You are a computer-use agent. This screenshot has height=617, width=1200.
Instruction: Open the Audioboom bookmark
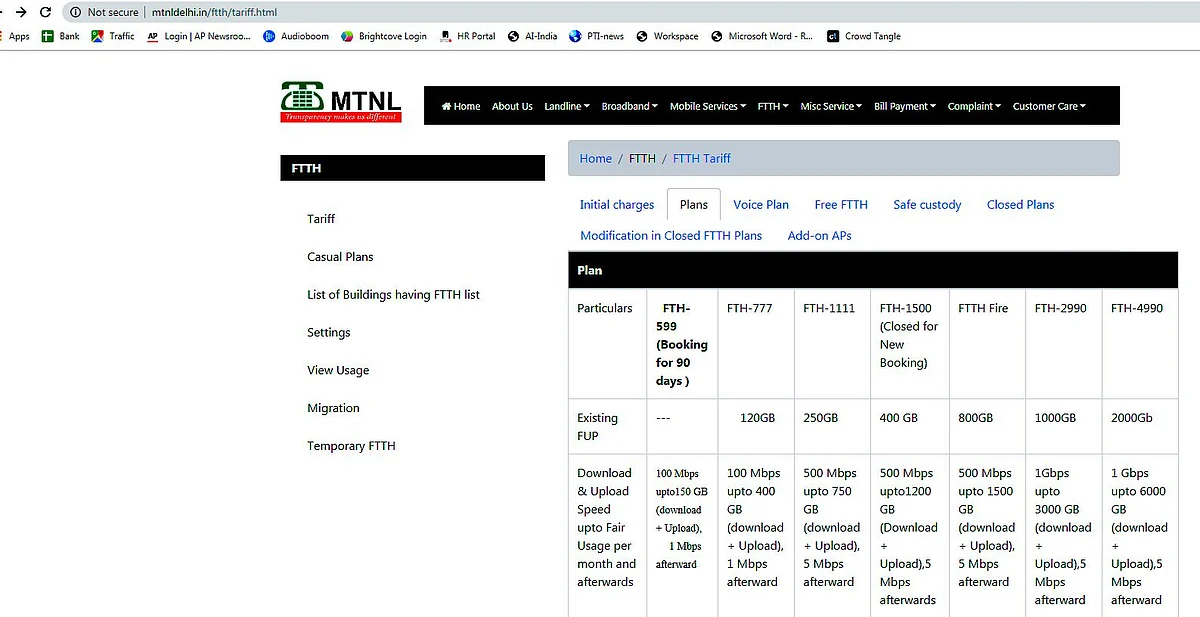coord(296,36)
